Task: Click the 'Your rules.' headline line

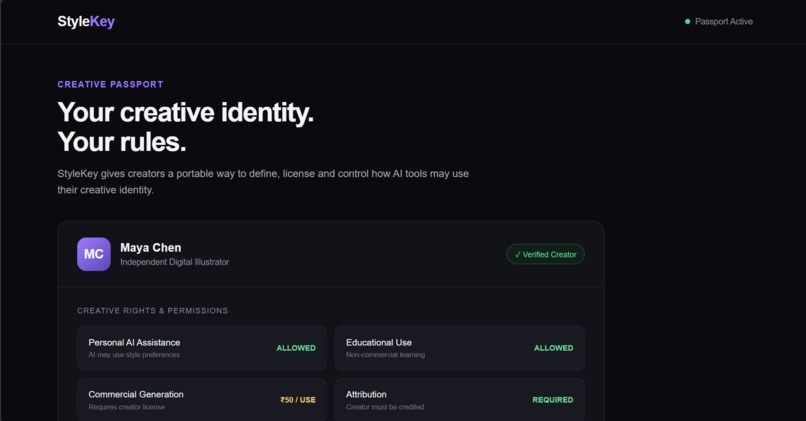Action: tap(122, 142)
